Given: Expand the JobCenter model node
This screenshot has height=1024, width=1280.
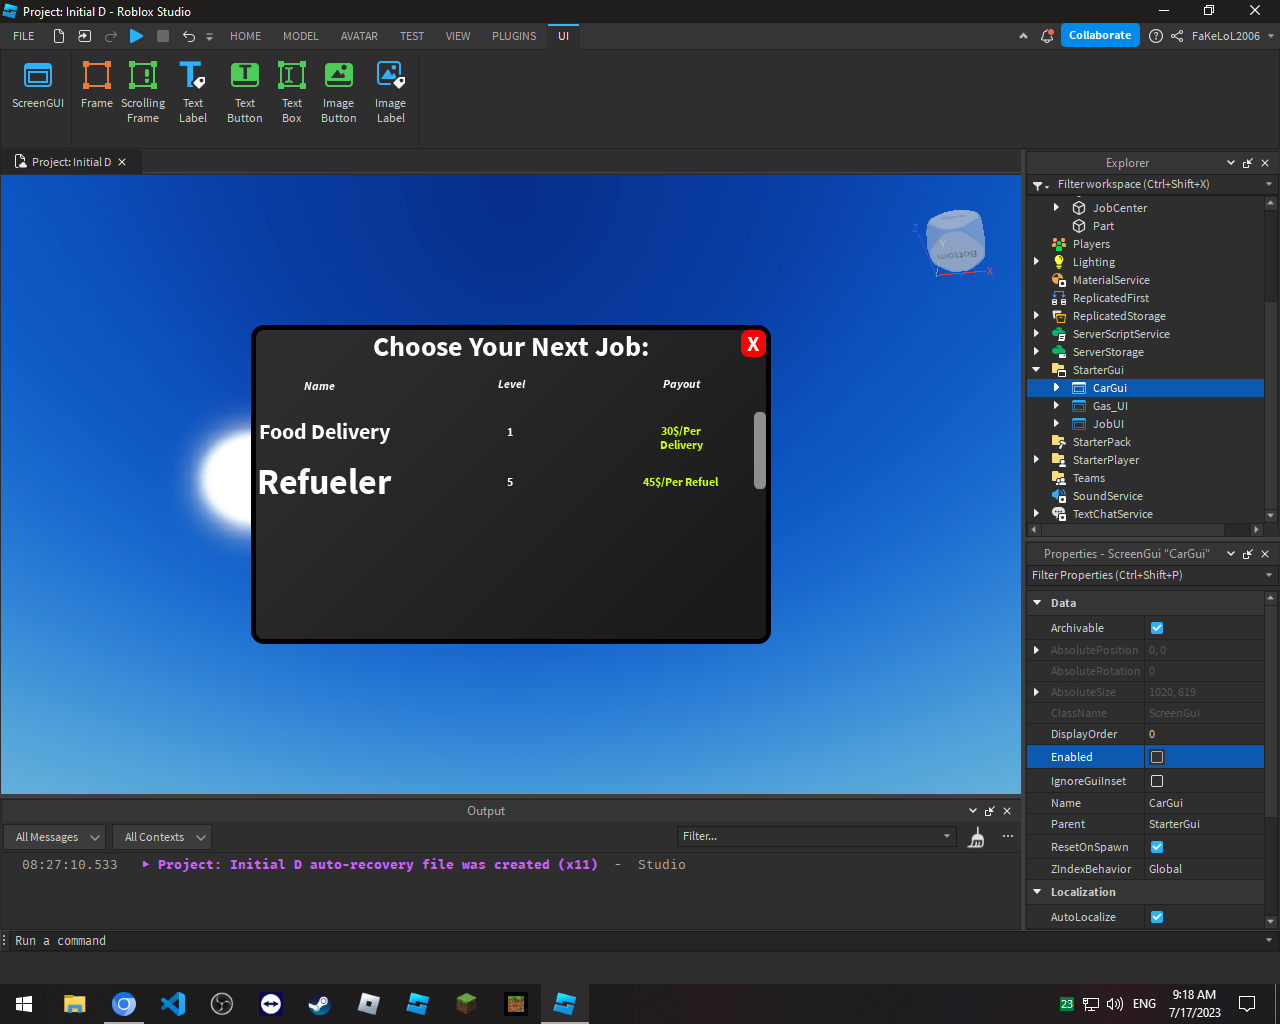Looking at the screenshot, I should [x=1057, y=208].
